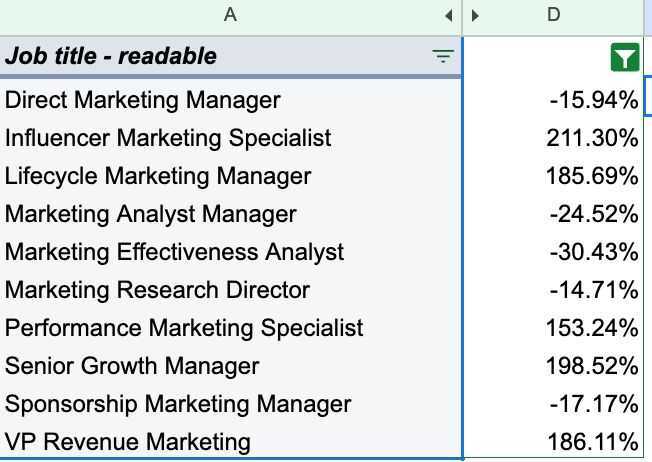Screen dimensions: 652x462
Task: Click the 211.30% value cell
Action: [x=553, y=138]
